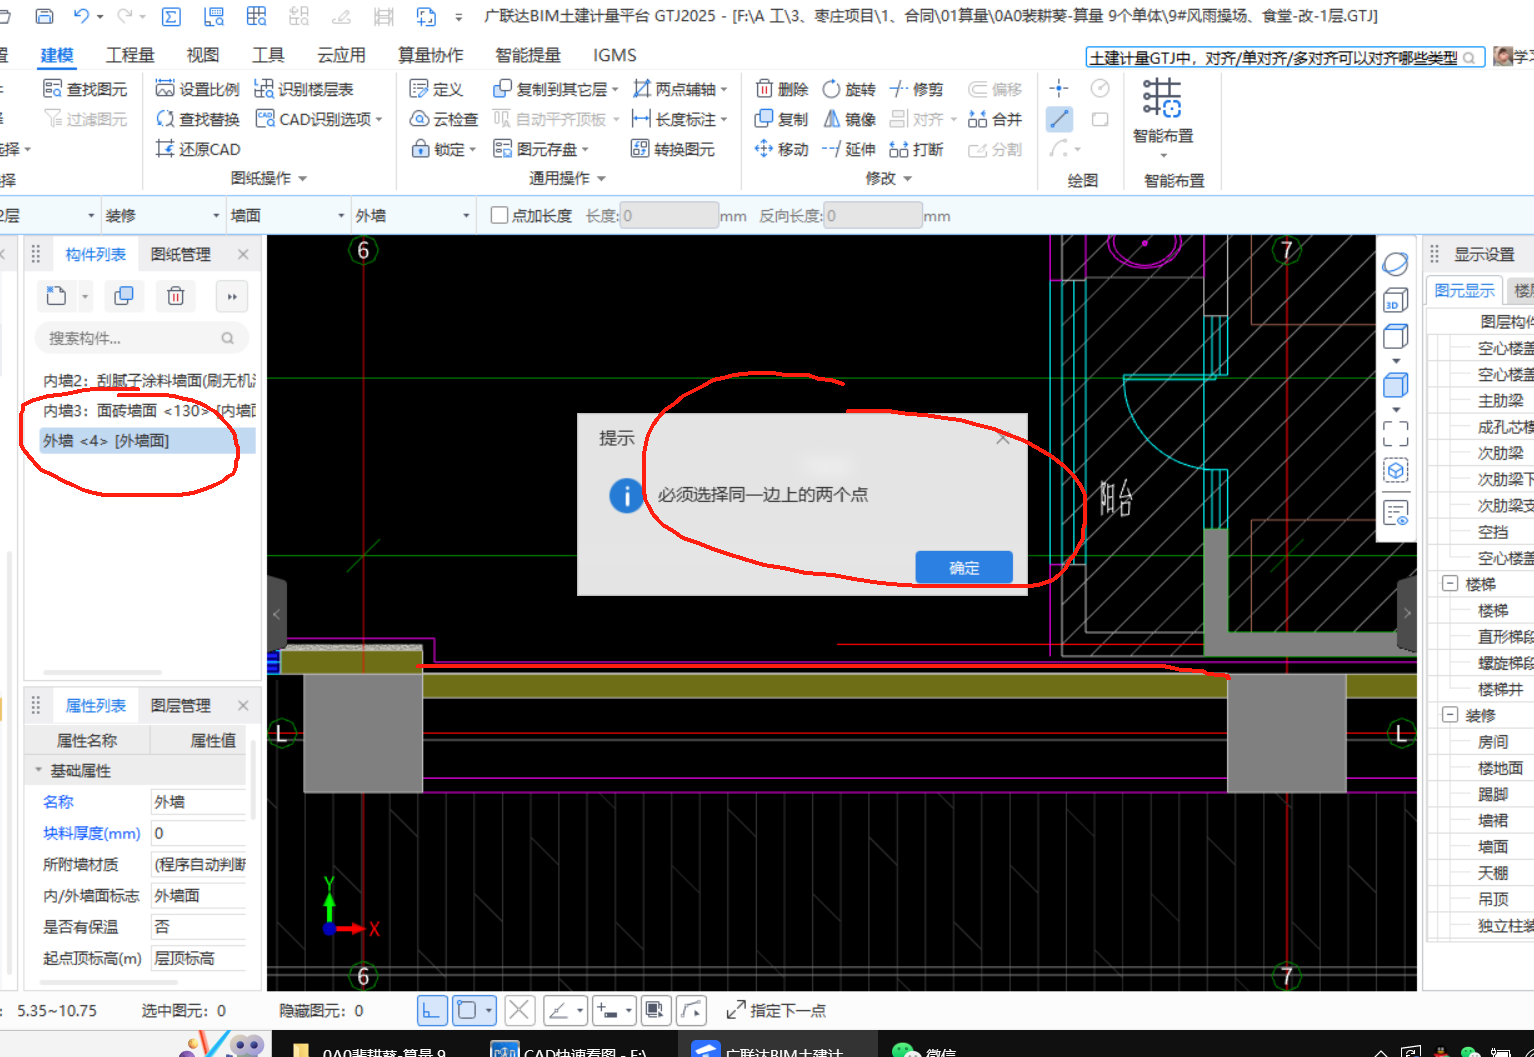The height and width of the screenshot is (1057, 1534).
Task: Select 外墙 <4> [外墙面] component
Action: coord(148,440)
